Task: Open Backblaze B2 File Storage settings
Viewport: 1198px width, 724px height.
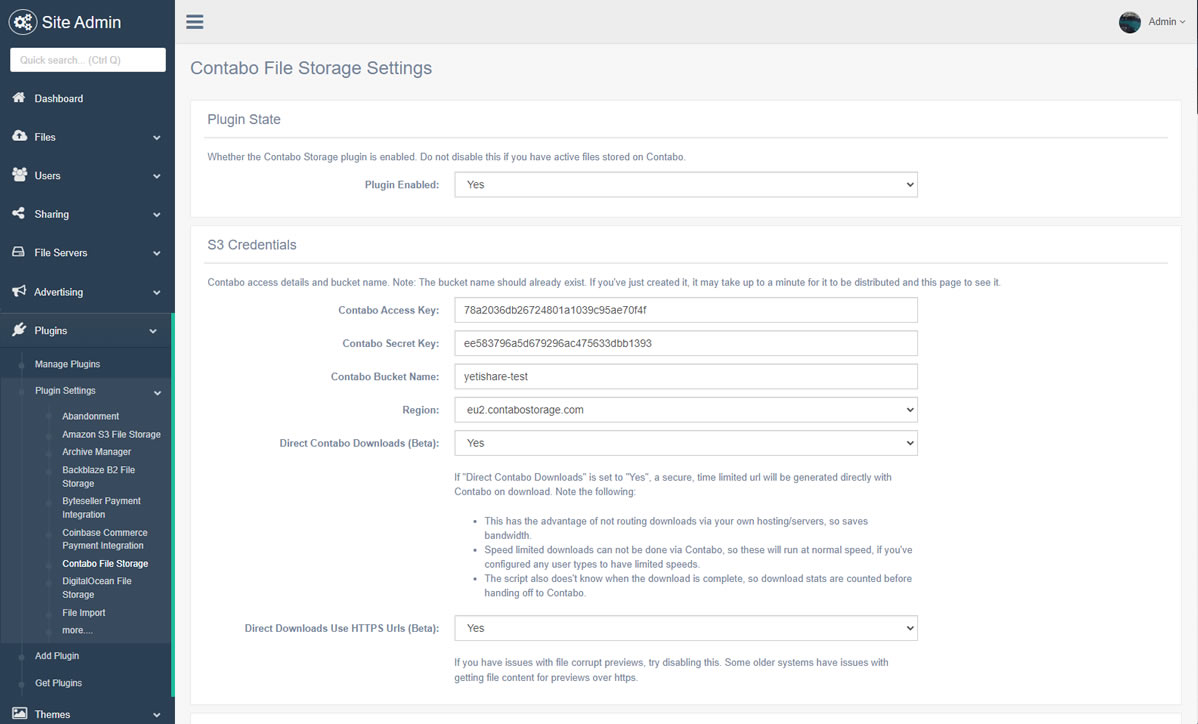Action: point(99,477)
